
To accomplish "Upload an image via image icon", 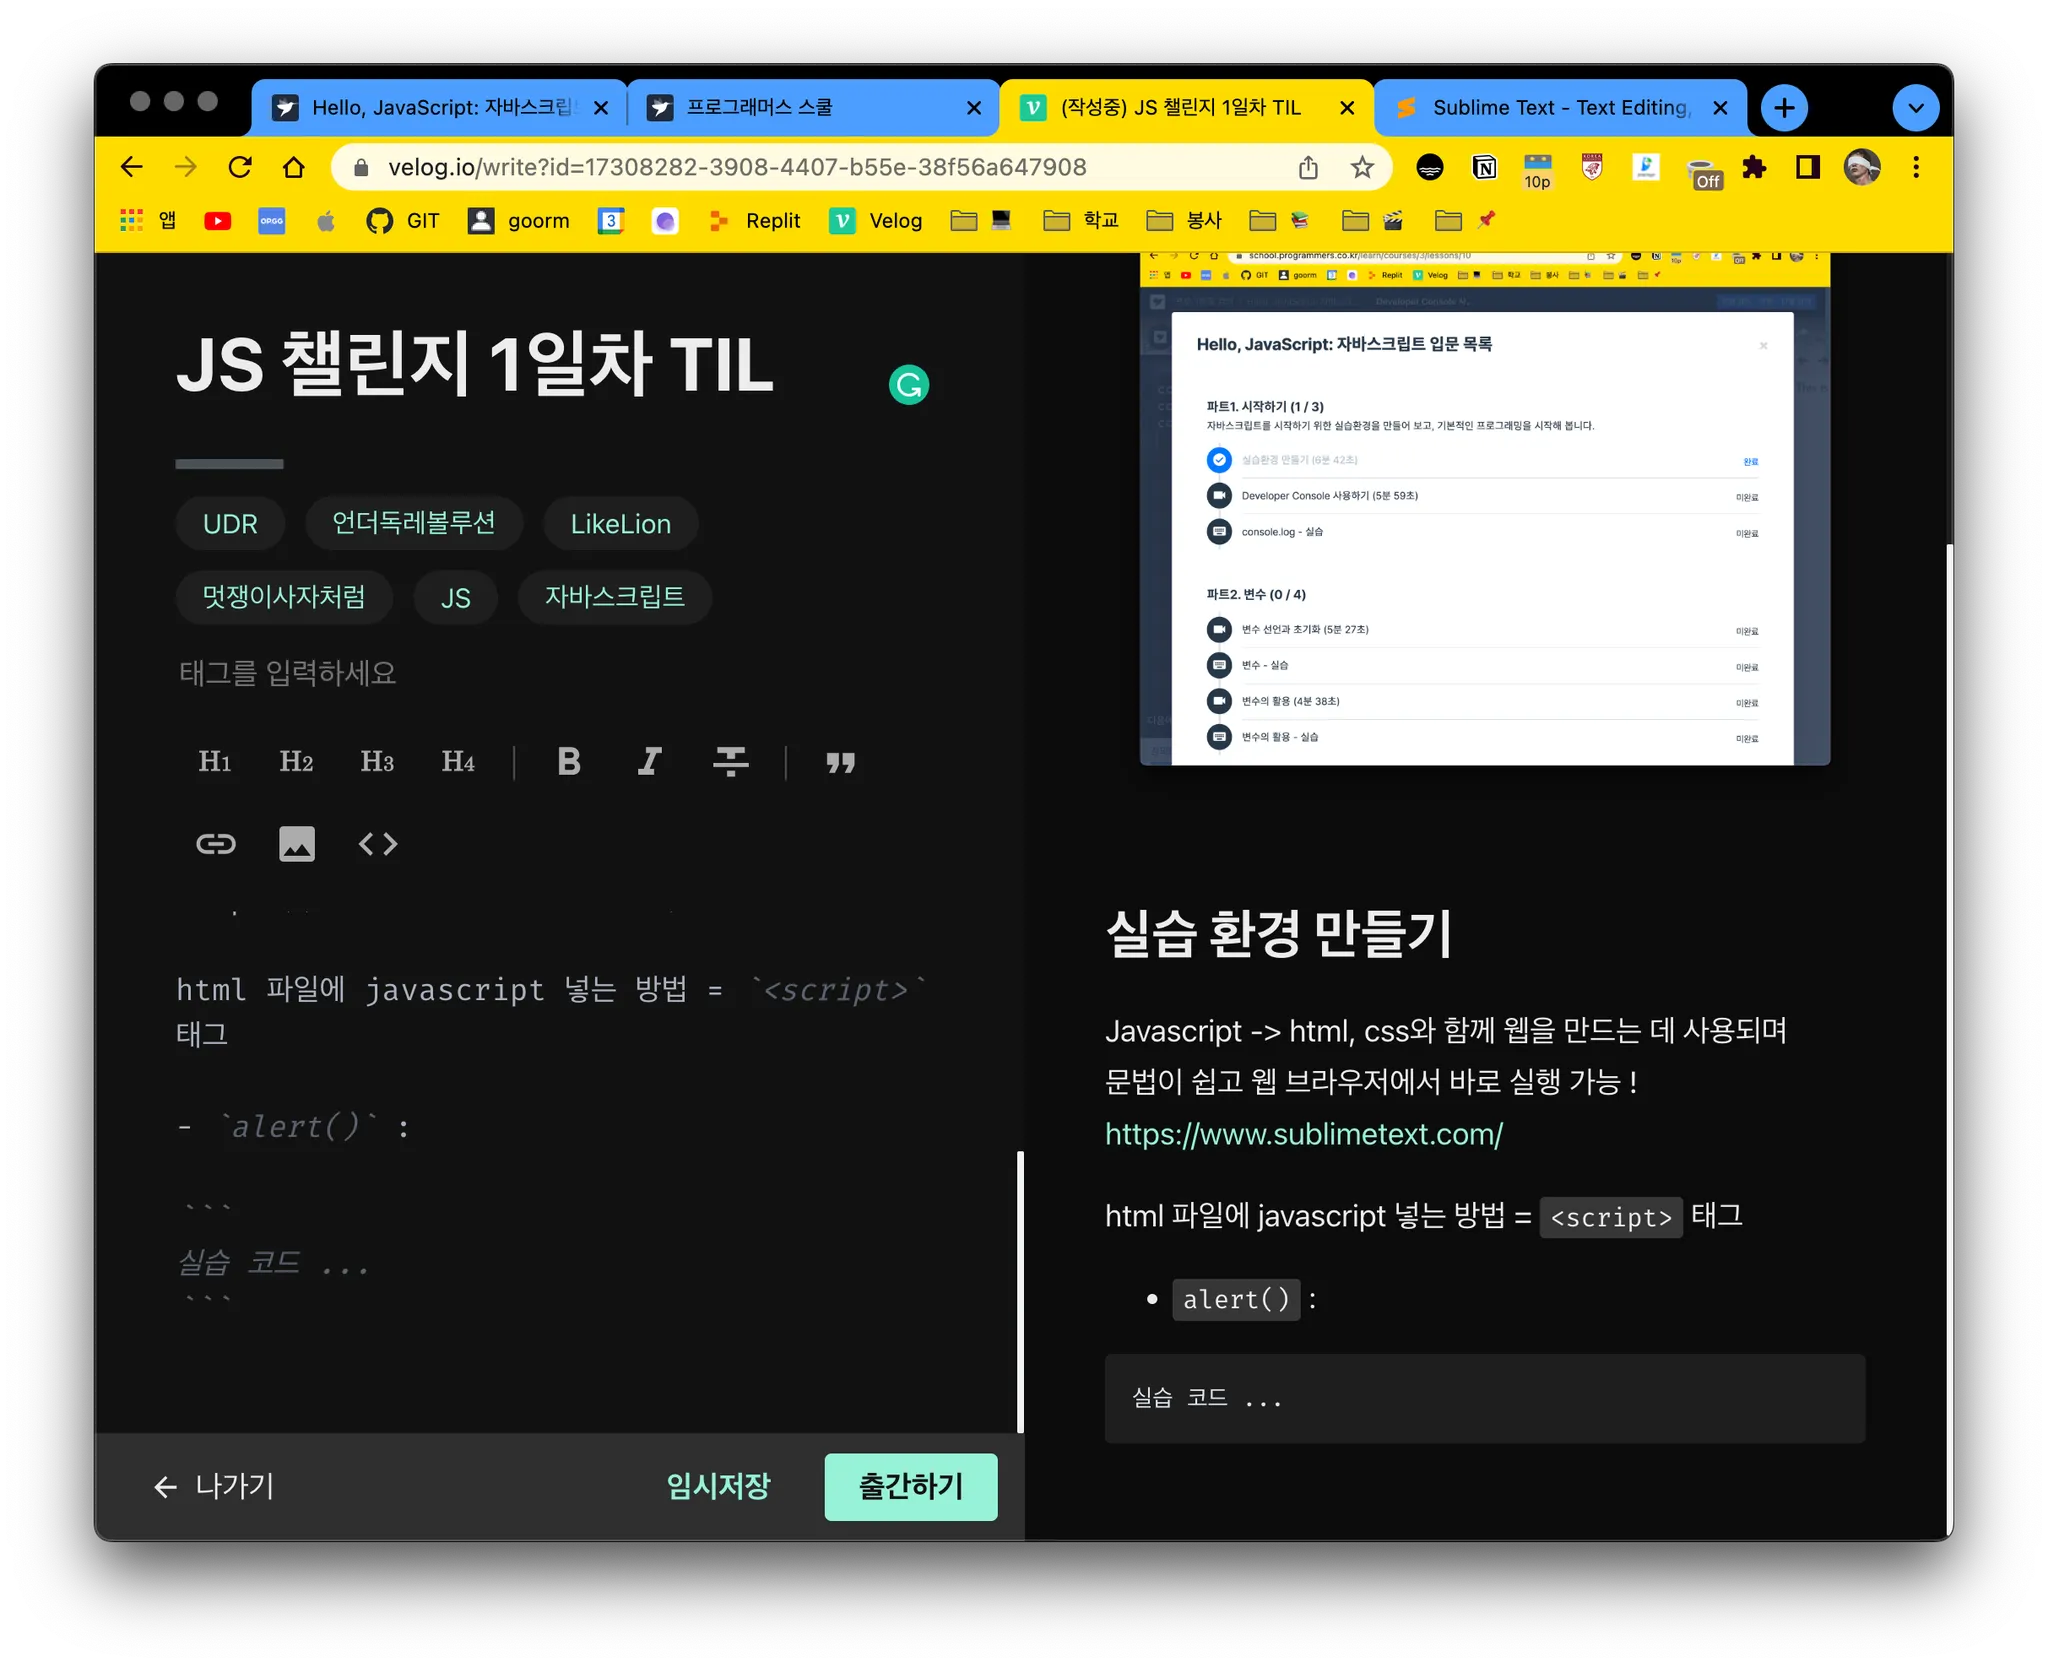I will [x=296, y=844].
